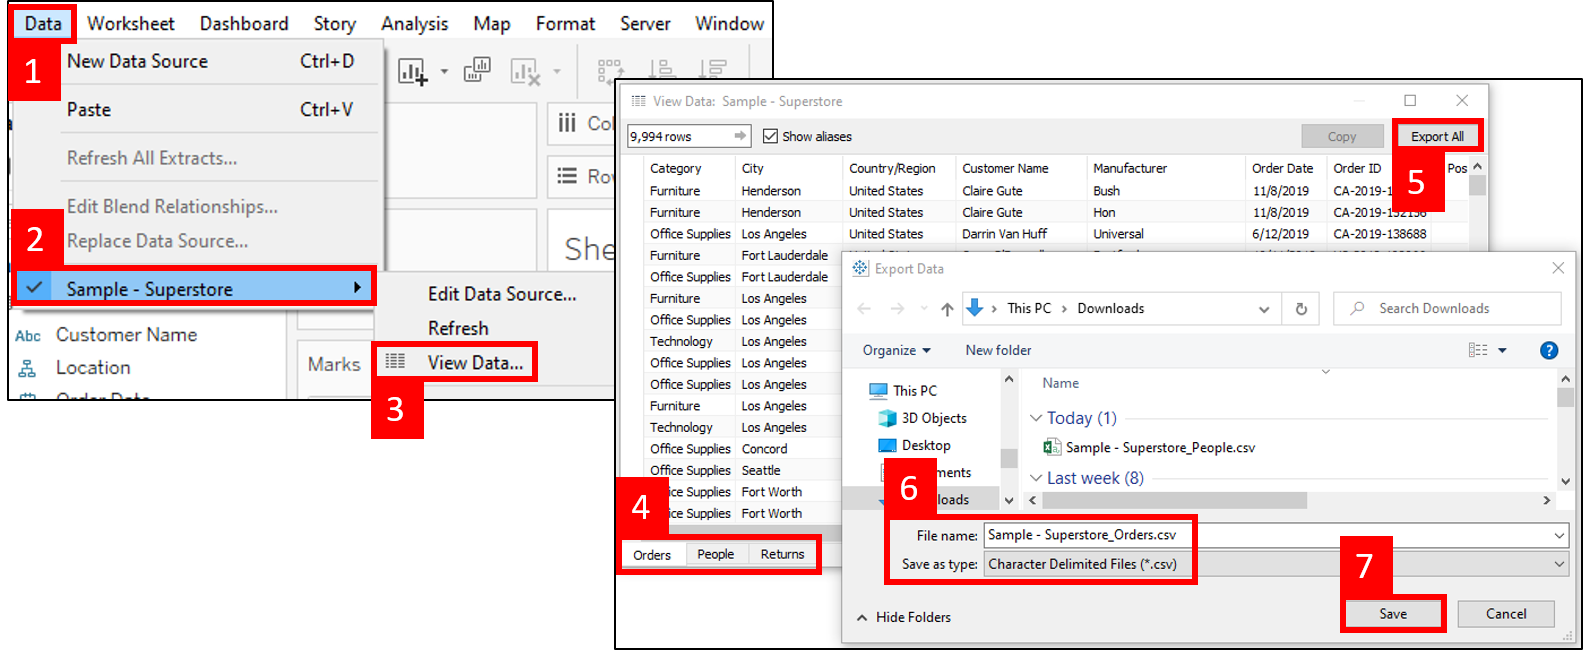Image resolution: width=1583 pixels, height=650 pixels.
Task: Open the Dashboard menu
Action: 244,23
